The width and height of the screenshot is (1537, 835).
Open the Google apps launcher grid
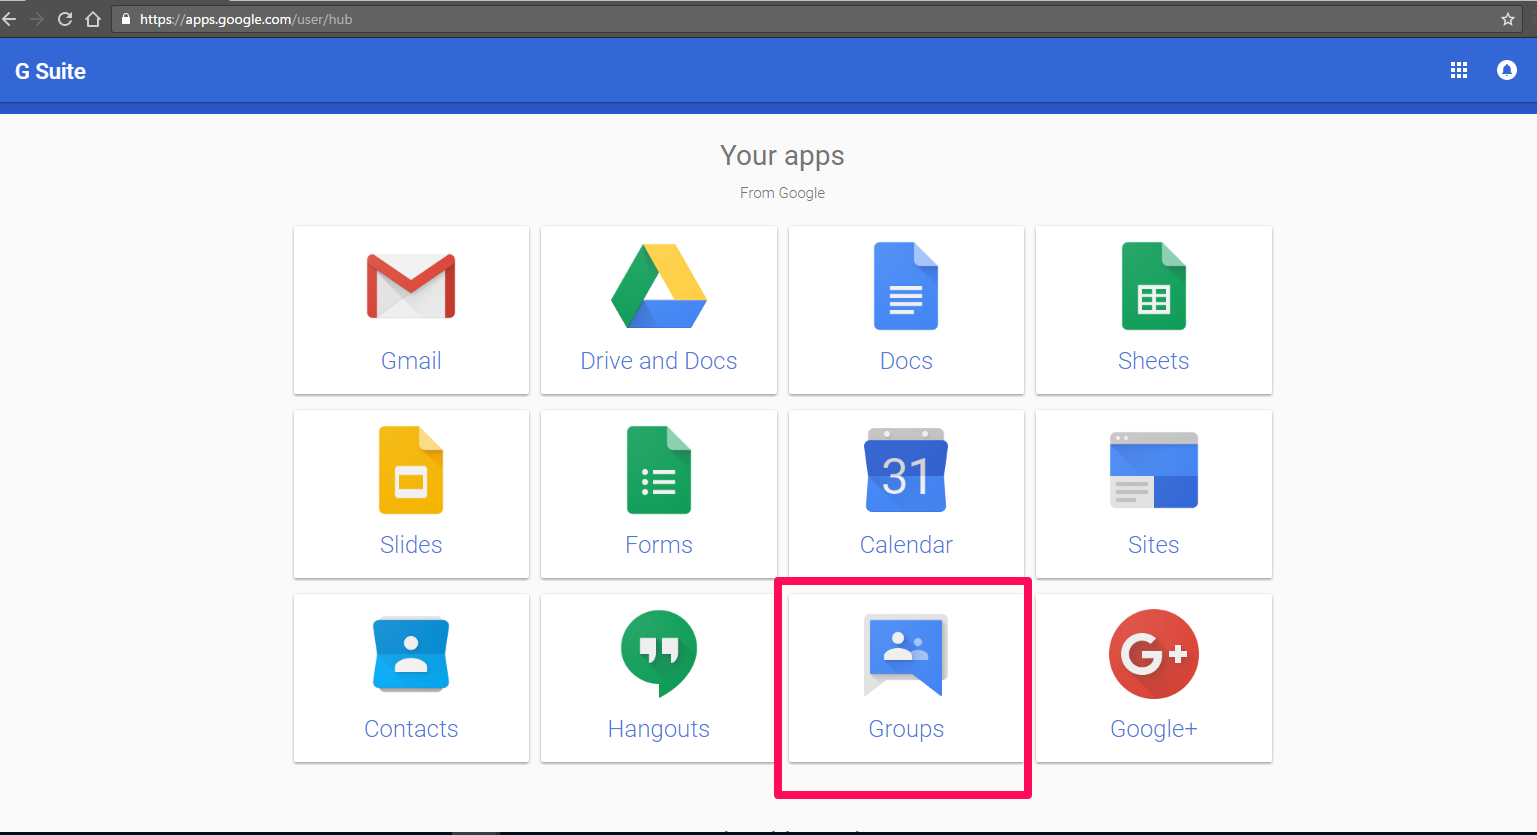[1458, 70]
